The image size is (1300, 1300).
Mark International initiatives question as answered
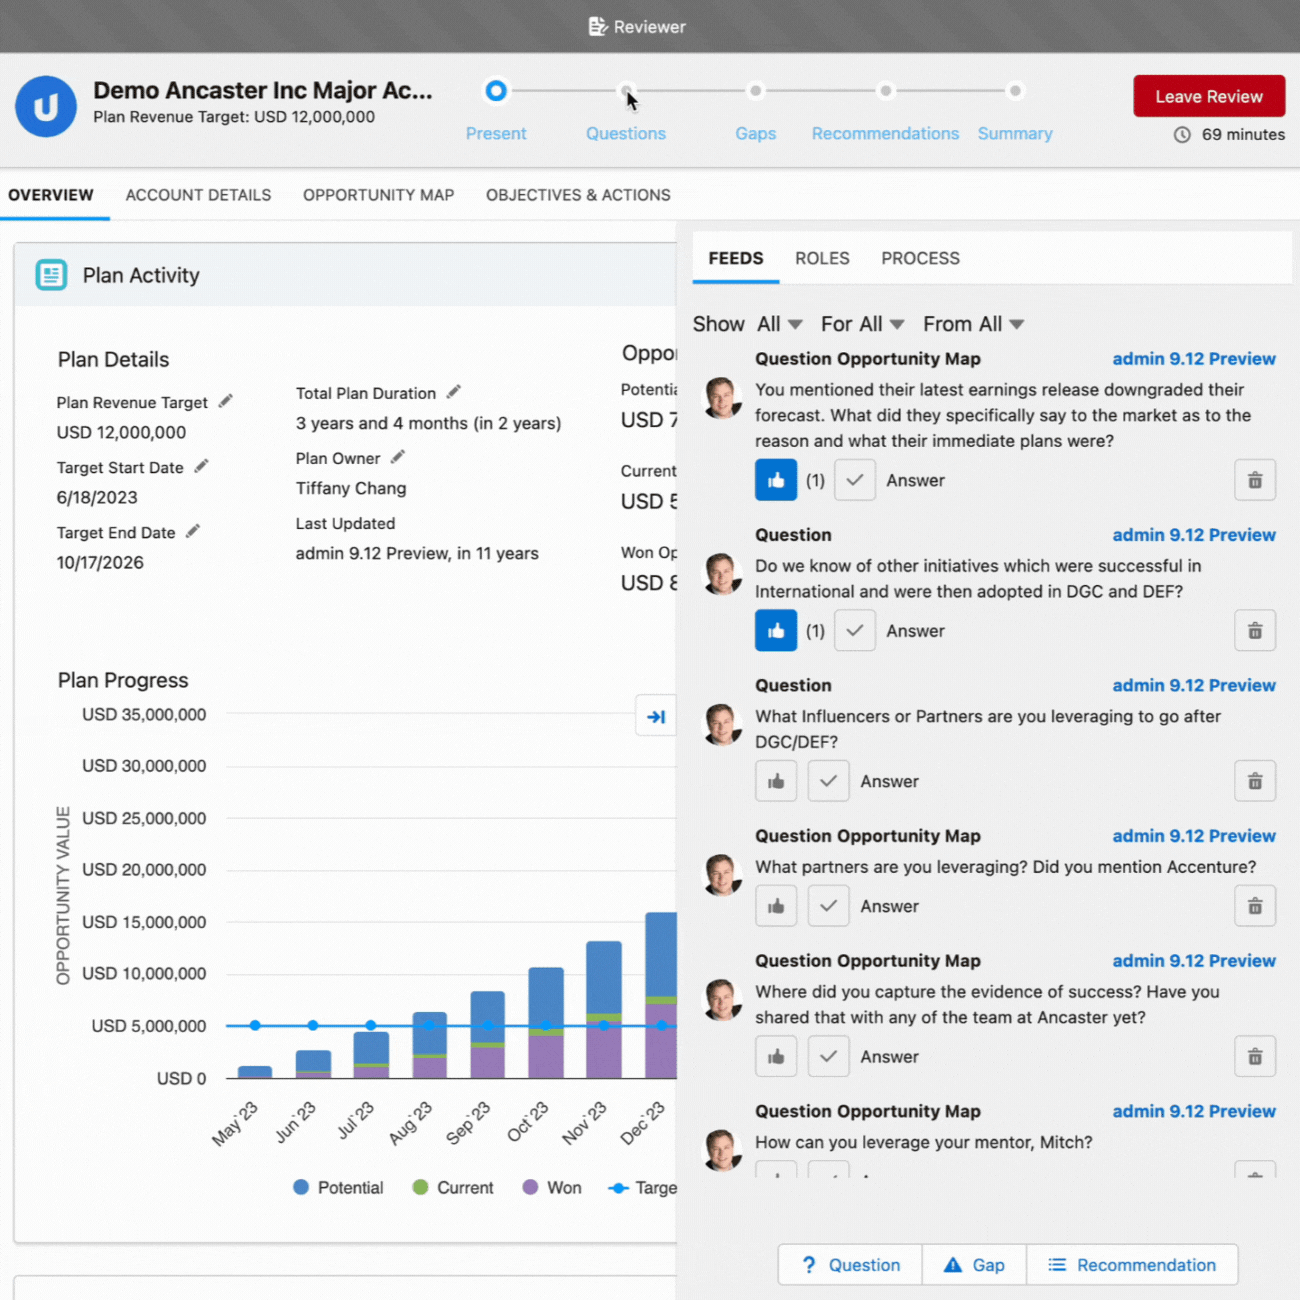coord(855,631)
